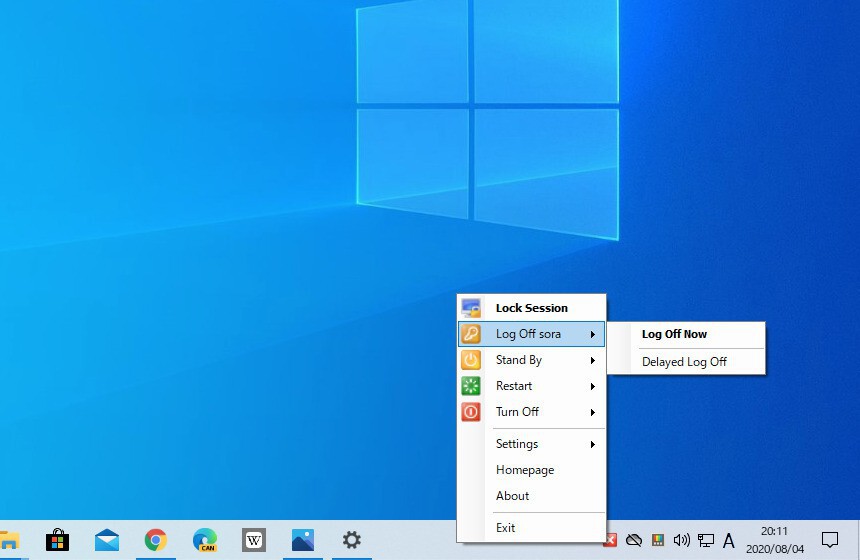Open Edge Canary from the taskbar
860x560 pixels.
[x=205, y=540]
